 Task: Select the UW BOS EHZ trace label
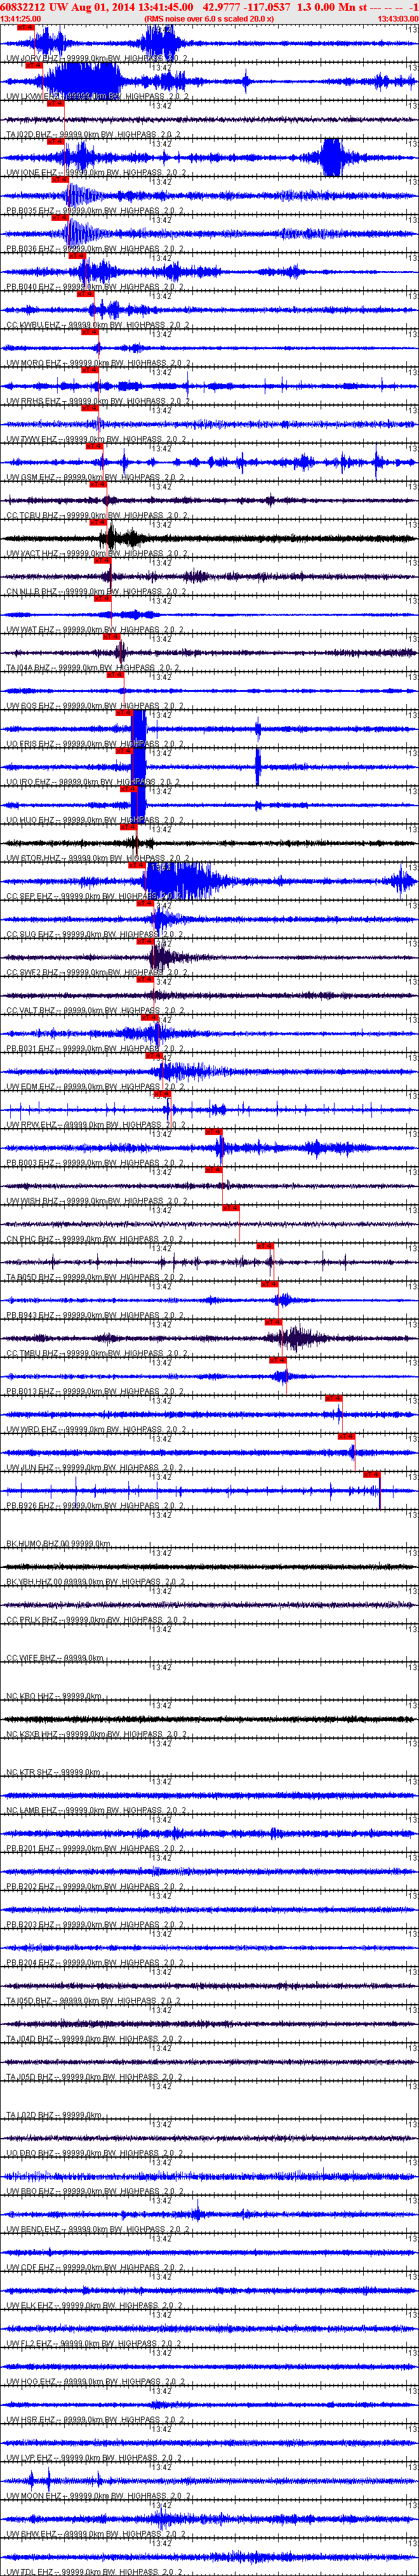tap(96, 706)
